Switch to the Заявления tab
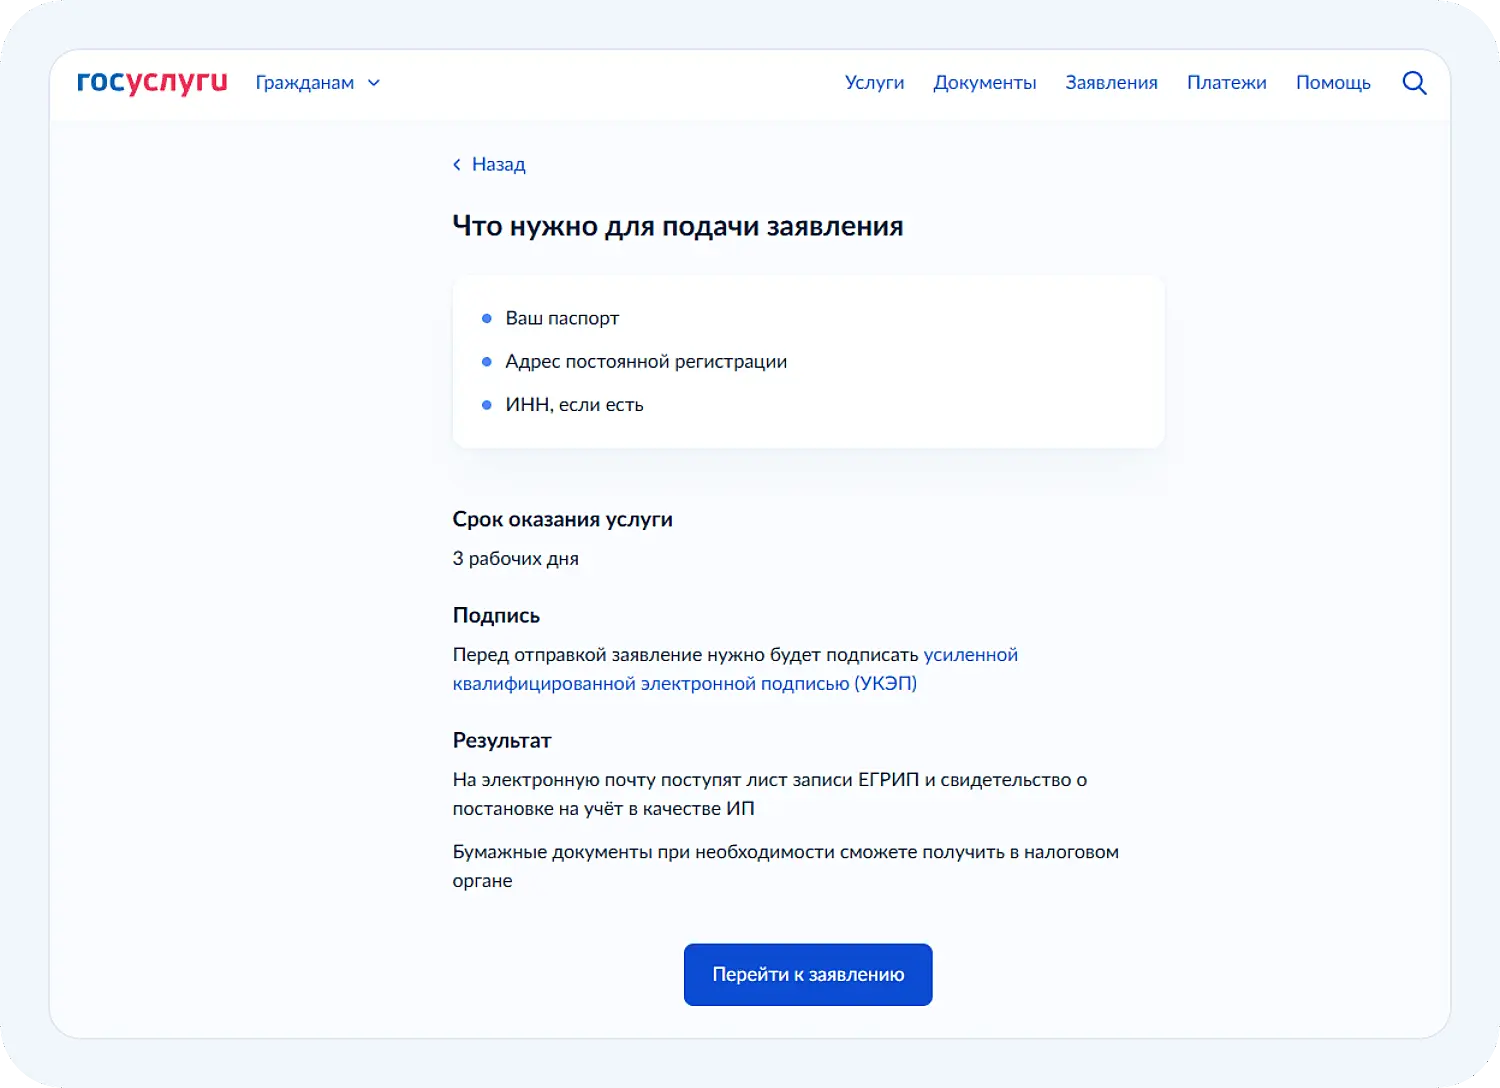The height and width of the screenshot is (1088, 1500). pos(1111,82)
